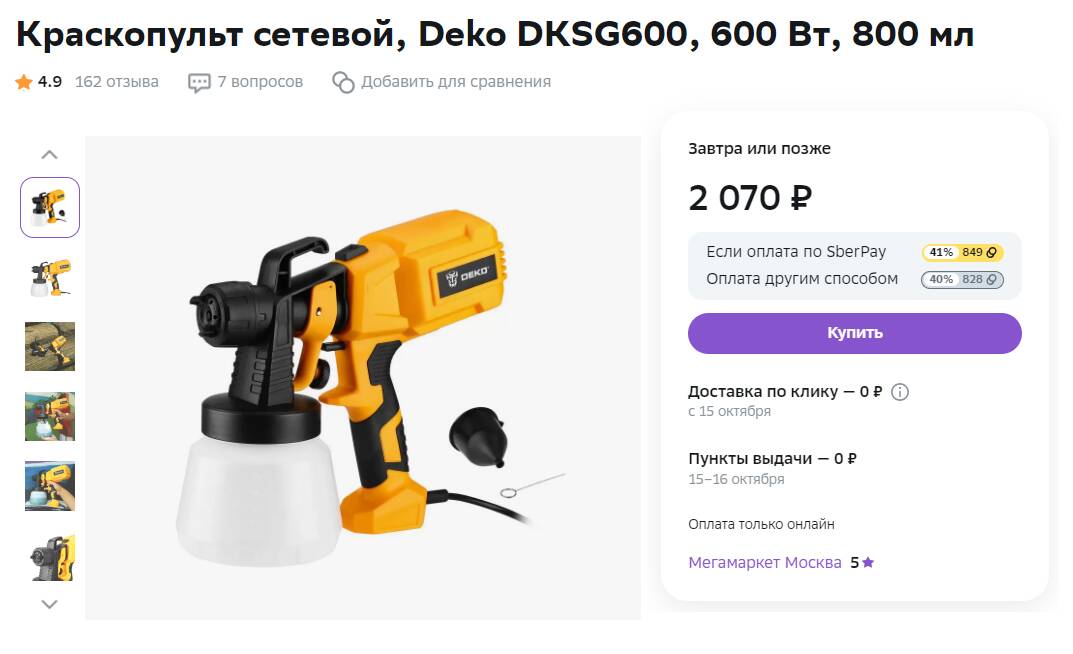Click the 828 bonus badge for other payment
The image size is (1073, 654).
[962, 279]
